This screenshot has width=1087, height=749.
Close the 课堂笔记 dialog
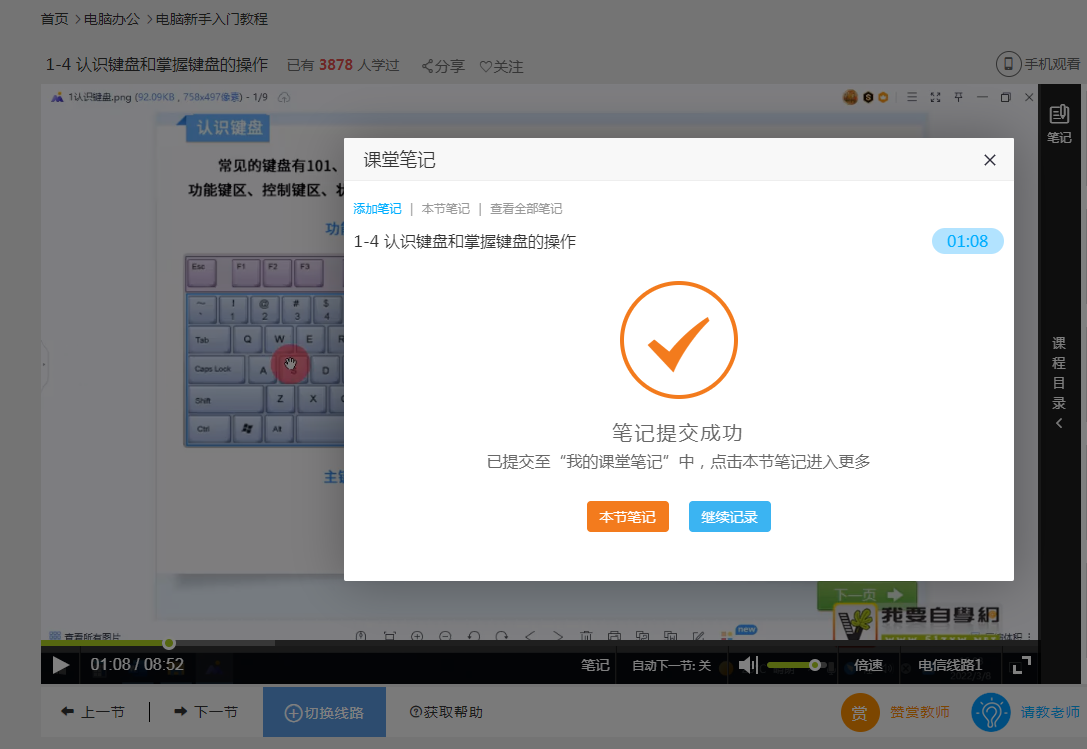tap(990, 160)
